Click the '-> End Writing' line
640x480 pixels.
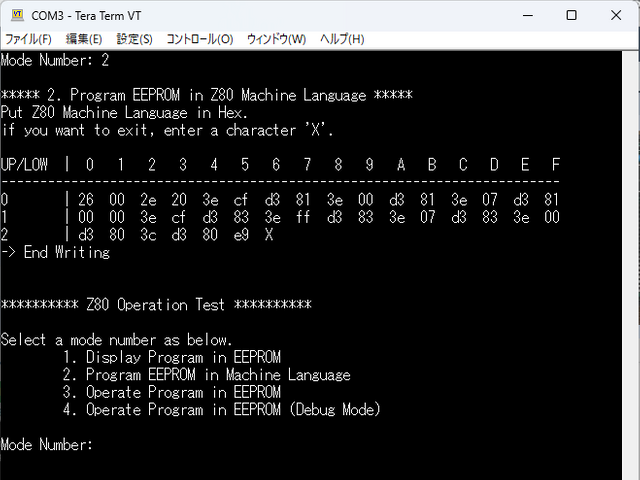[55, 253]
